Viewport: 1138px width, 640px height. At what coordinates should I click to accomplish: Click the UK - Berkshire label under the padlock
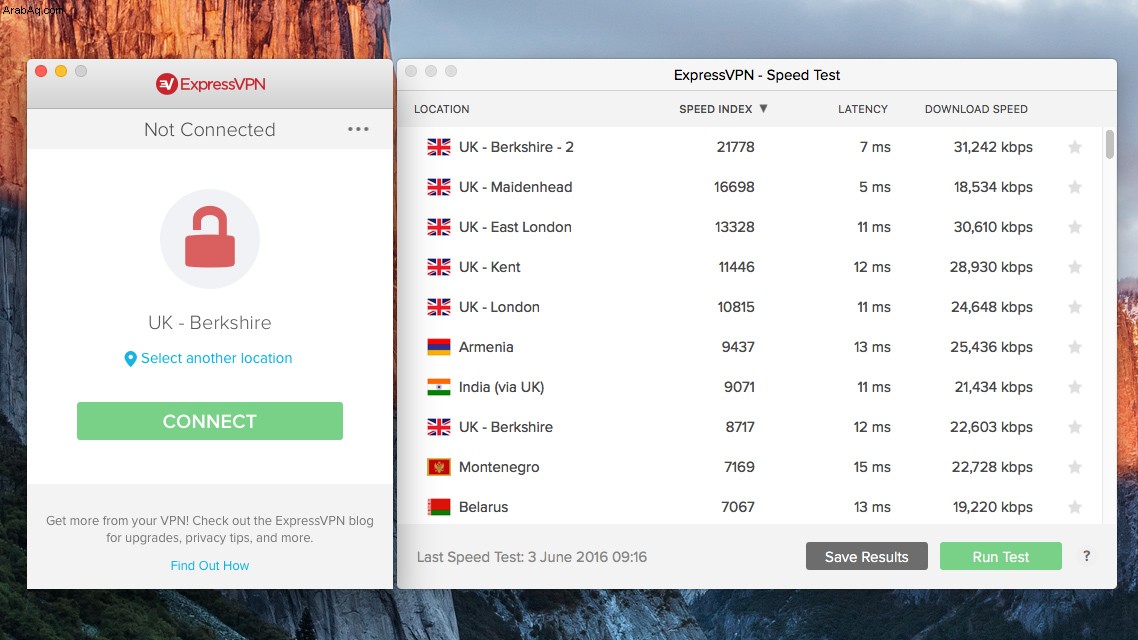pyautogui.click(x=210, y=322)
